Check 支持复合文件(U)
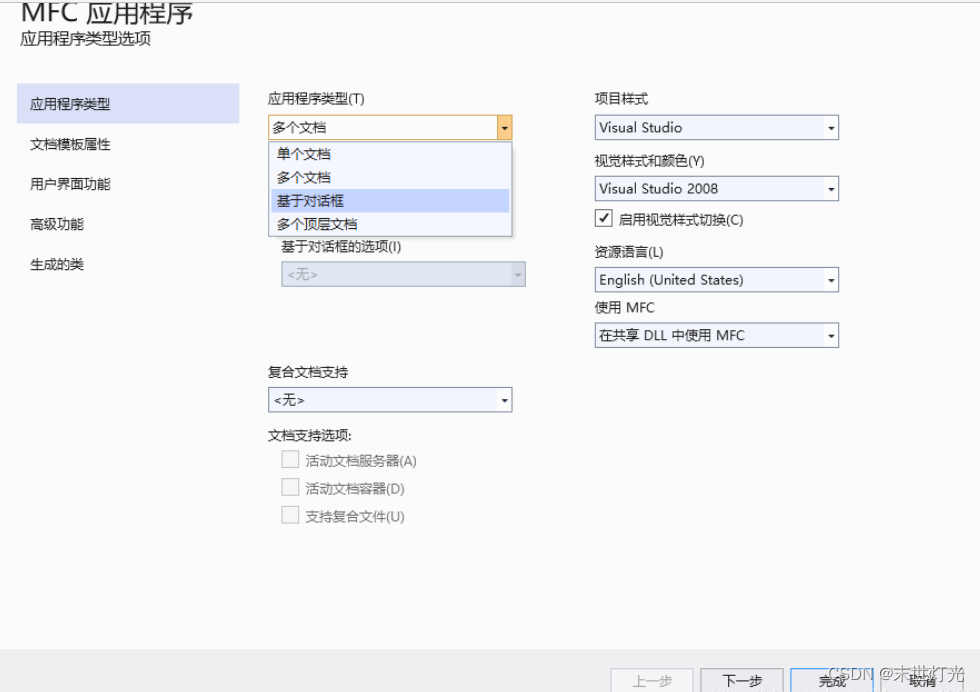Viewport: 980px width, 692px height. tap(290, 515)
